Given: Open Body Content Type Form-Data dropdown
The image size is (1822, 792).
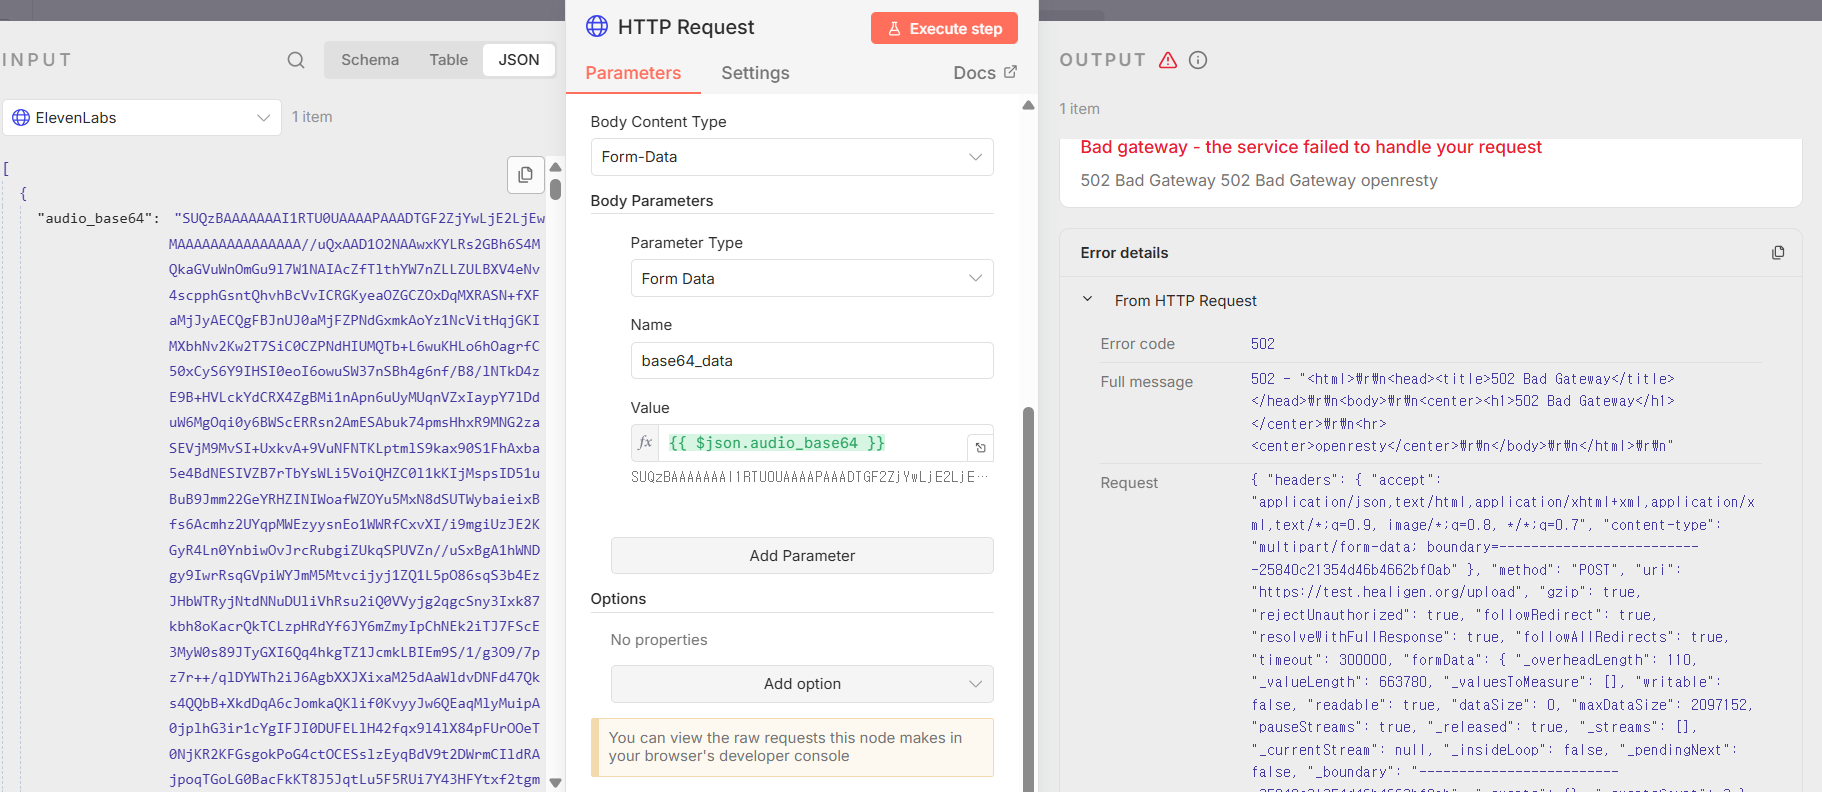Looking at the screenshot, I should 792,157.
